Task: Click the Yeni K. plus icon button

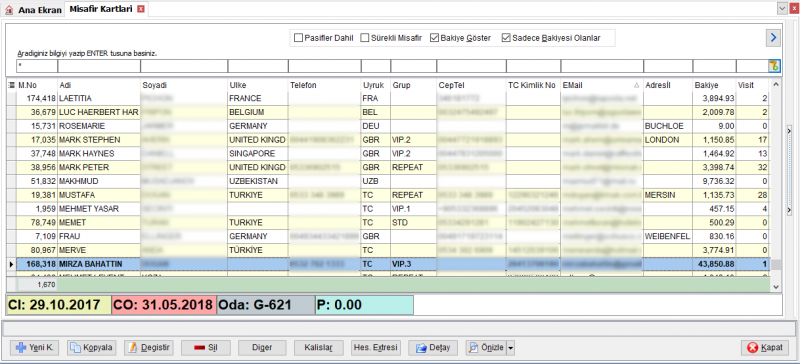Action: 35,348
